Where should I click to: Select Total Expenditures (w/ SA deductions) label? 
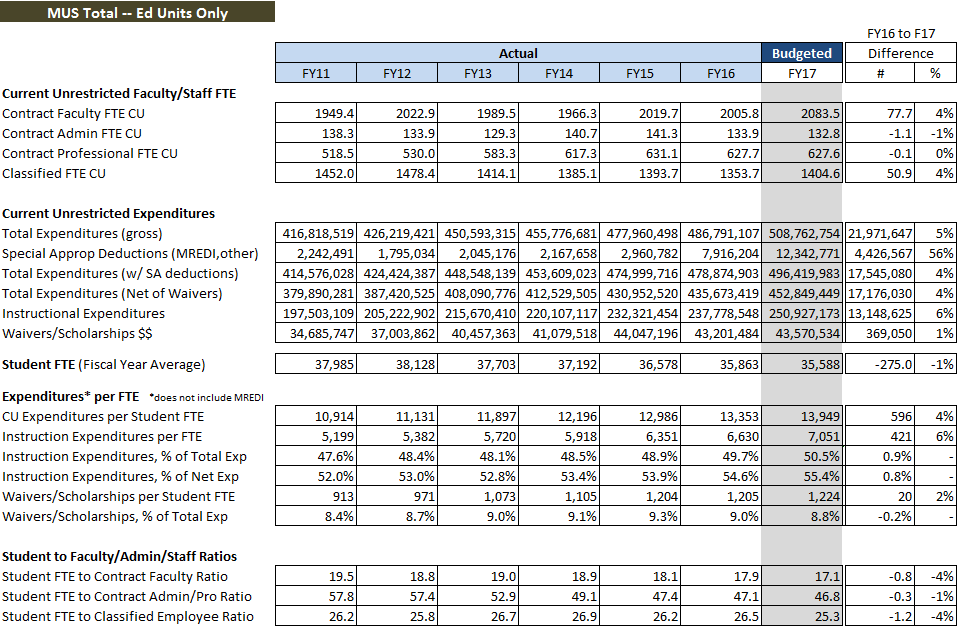click(120, 273)
